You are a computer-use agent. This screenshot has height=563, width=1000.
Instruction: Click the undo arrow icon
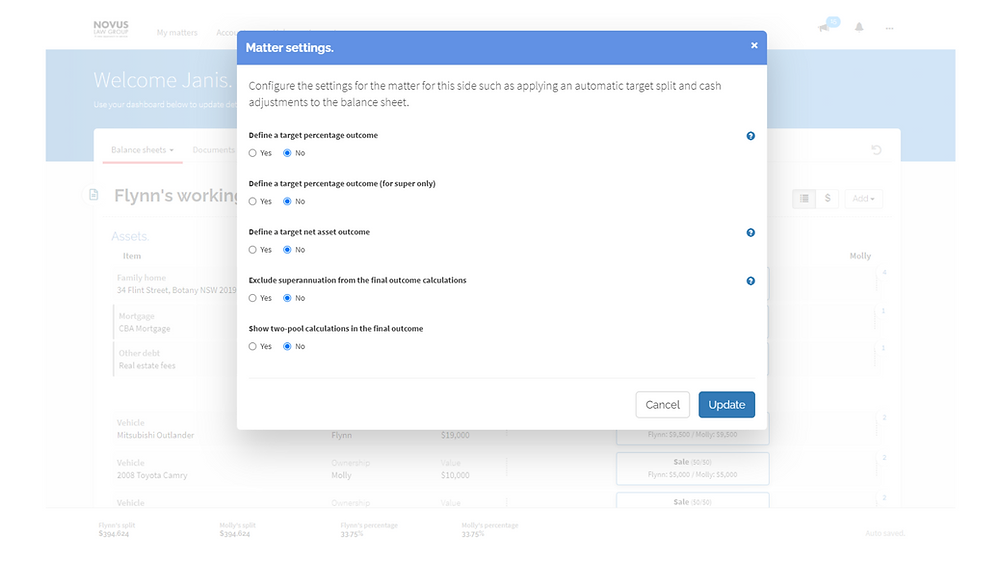coord(876,150)
